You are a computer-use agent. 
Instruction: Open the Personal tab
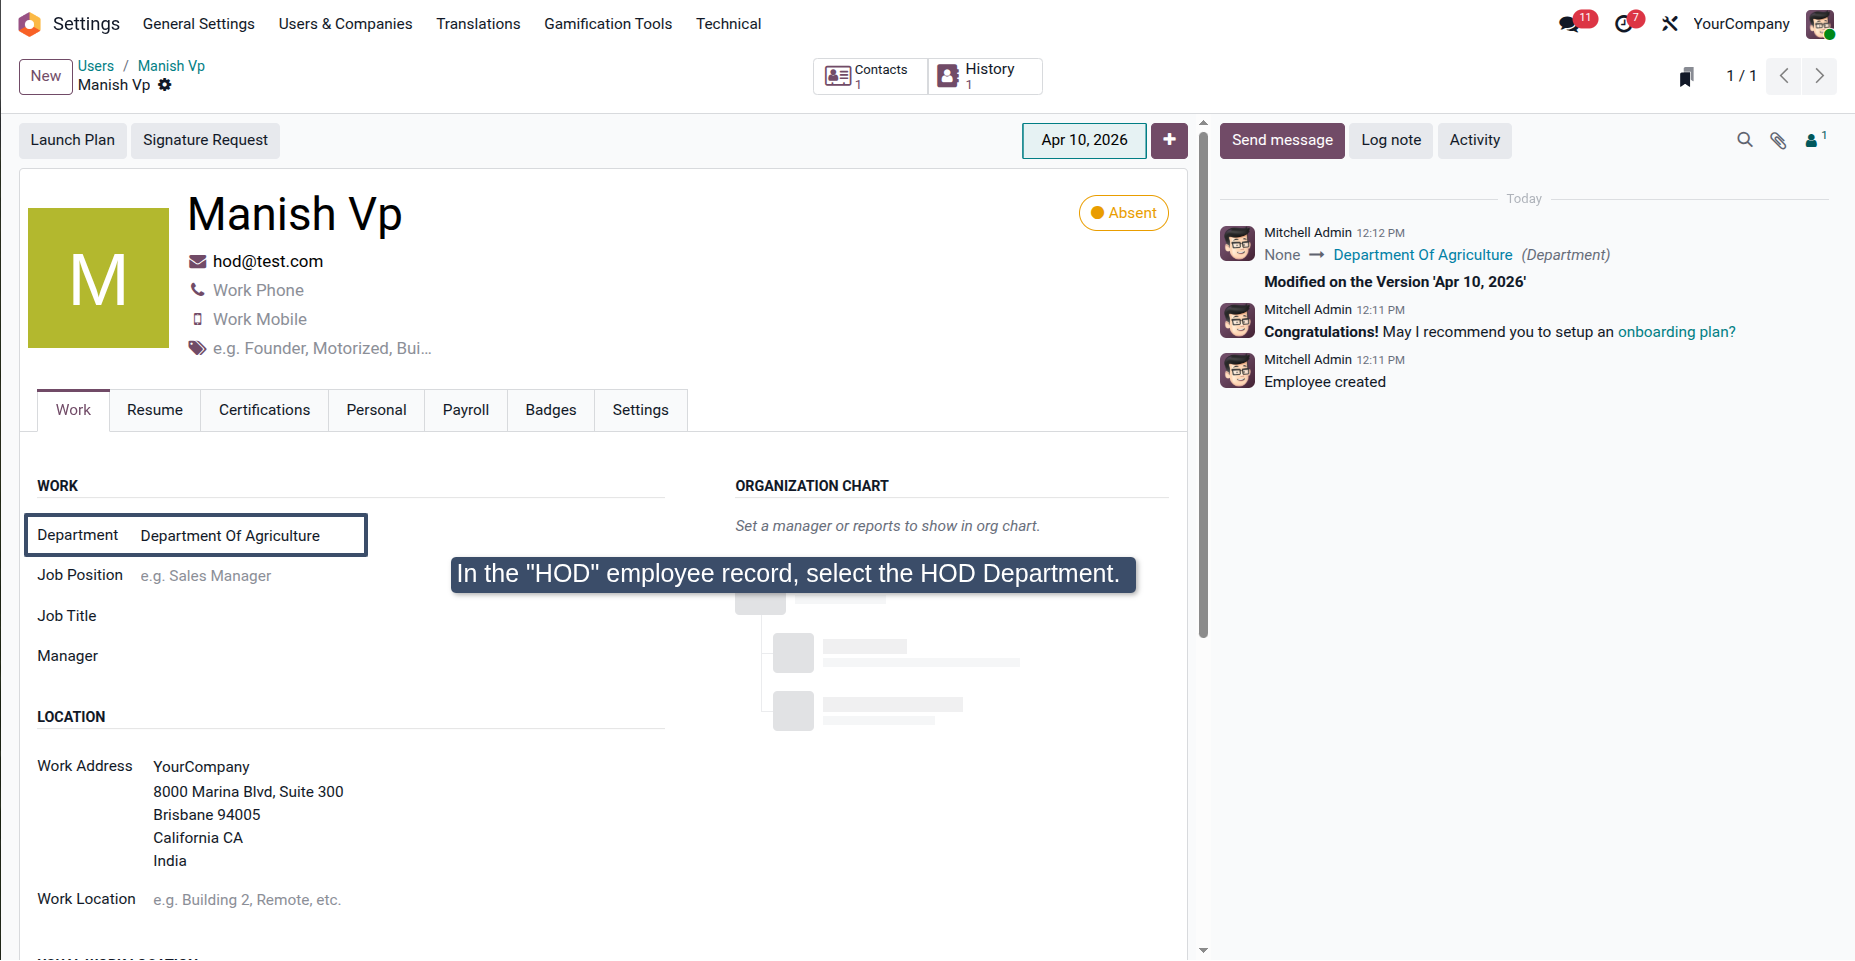click(x=376, y=410)
